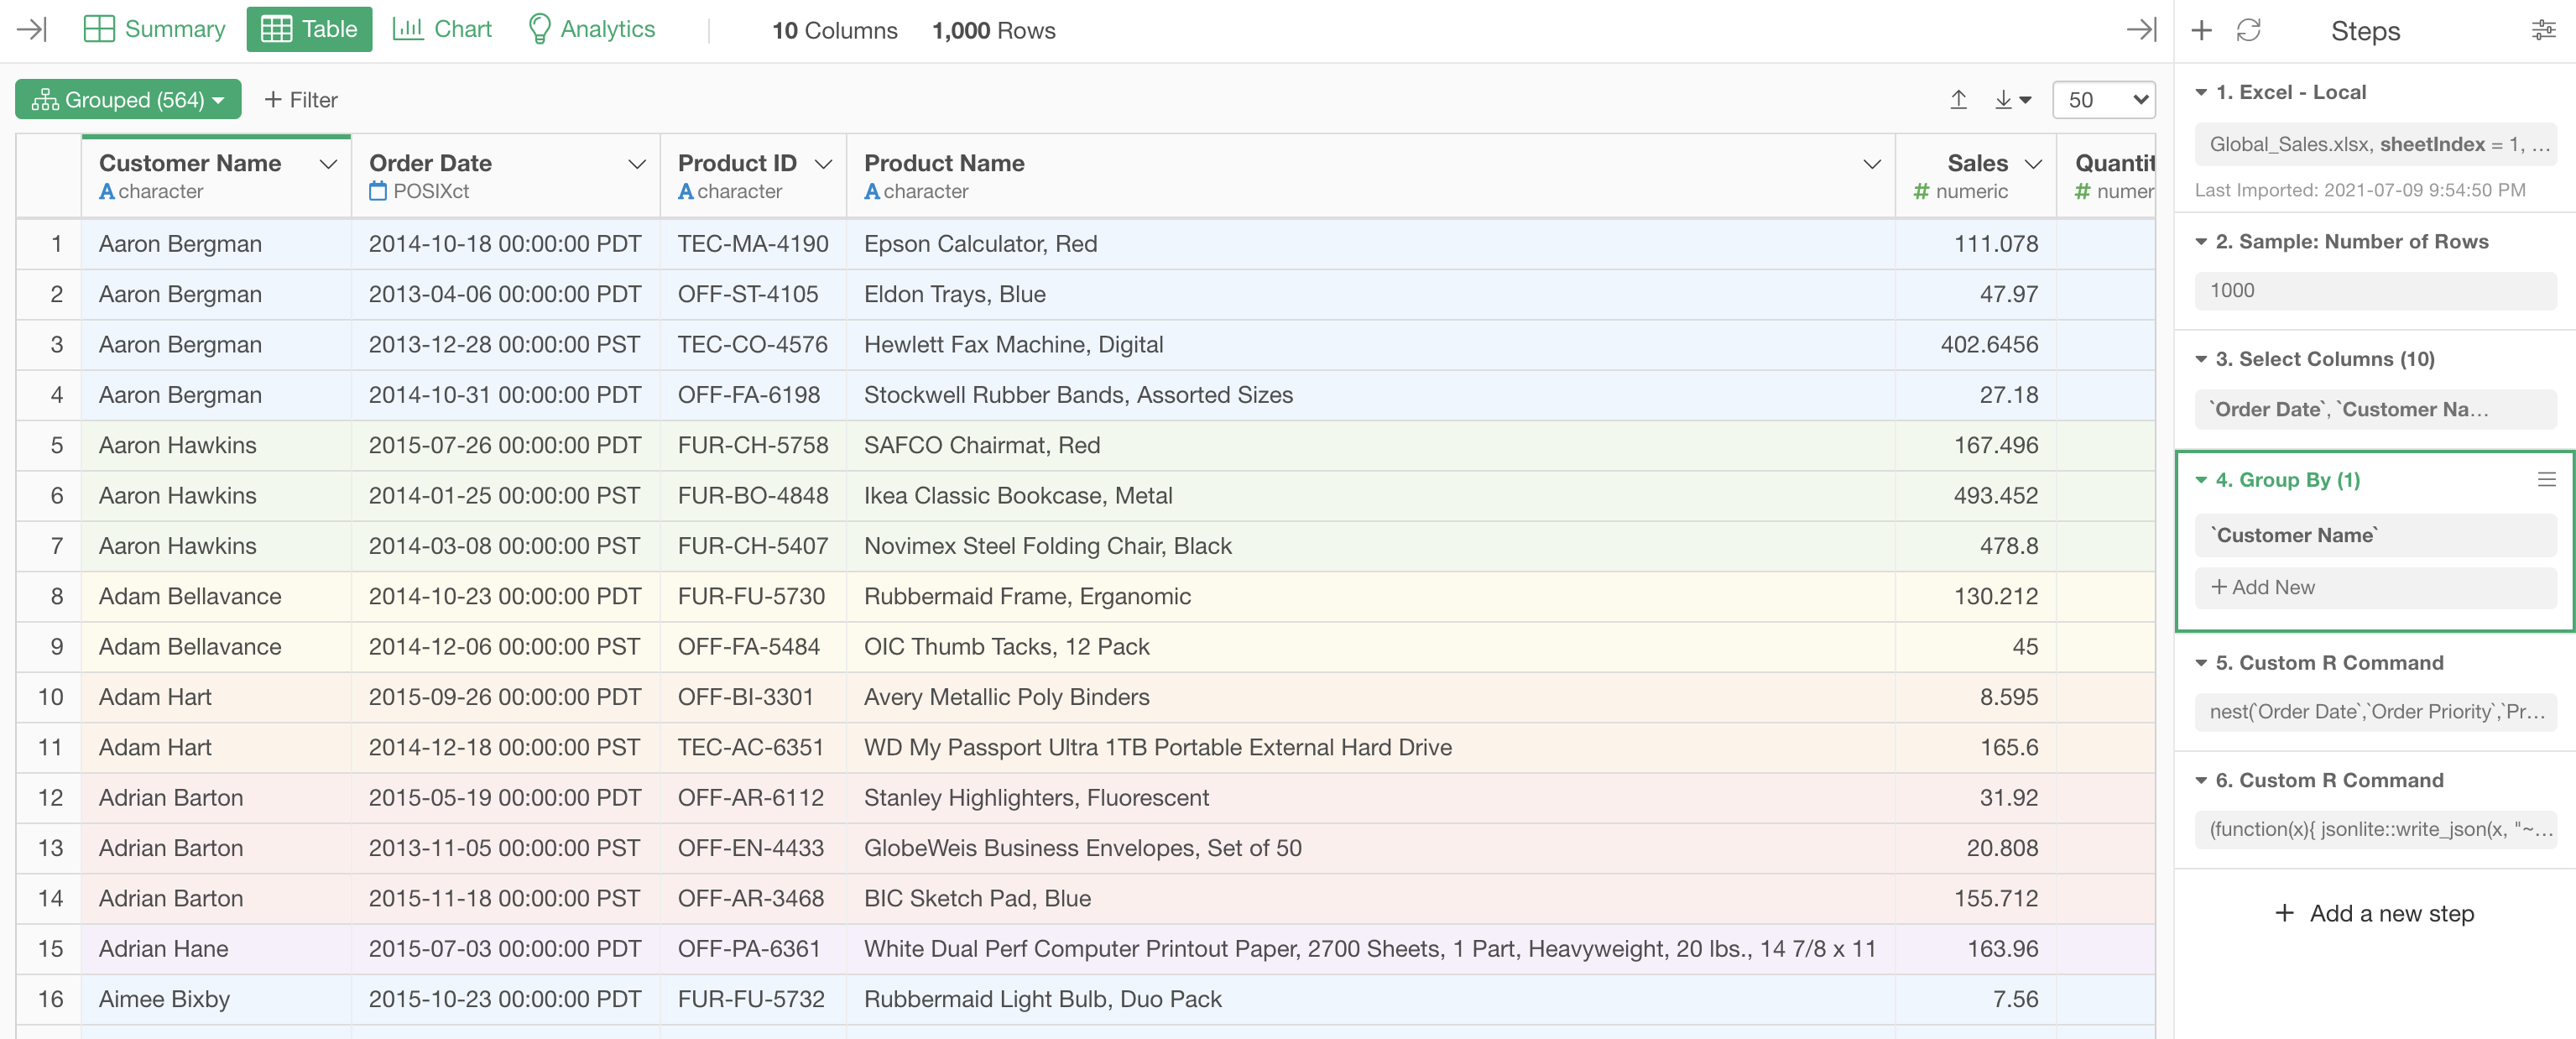Select the 'TEC-MA-4190' cell

[753, 244]
